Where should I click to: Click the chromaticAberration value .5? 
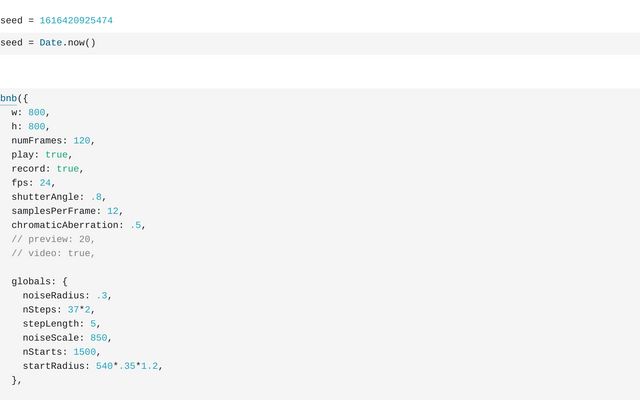136,225
